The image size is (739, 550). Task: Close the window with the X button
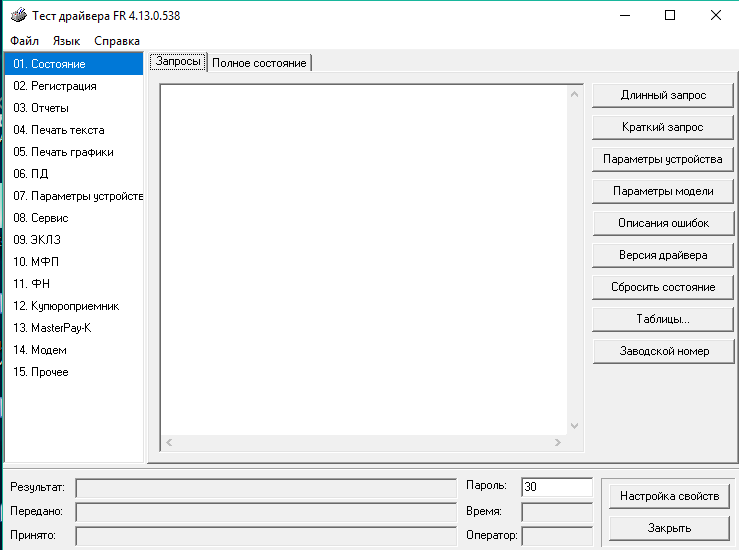715,16
